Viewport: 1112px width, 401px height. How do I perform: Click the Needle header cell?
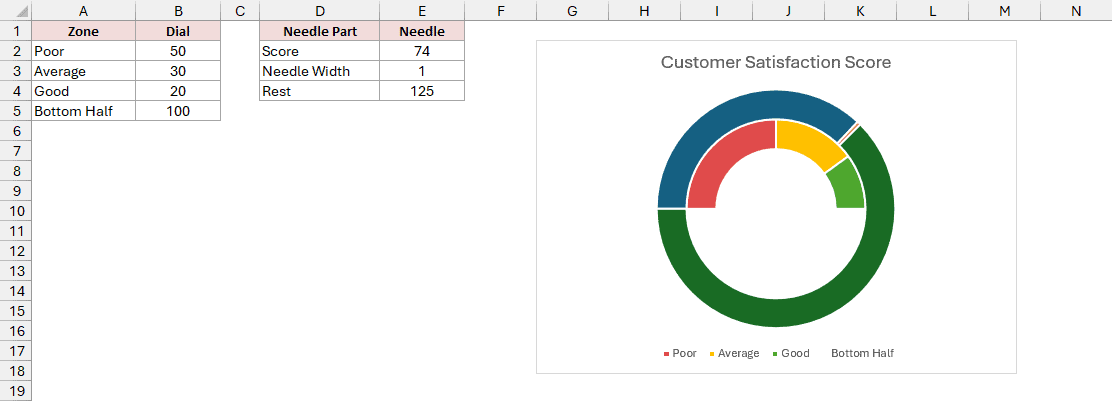coord(422,31)
